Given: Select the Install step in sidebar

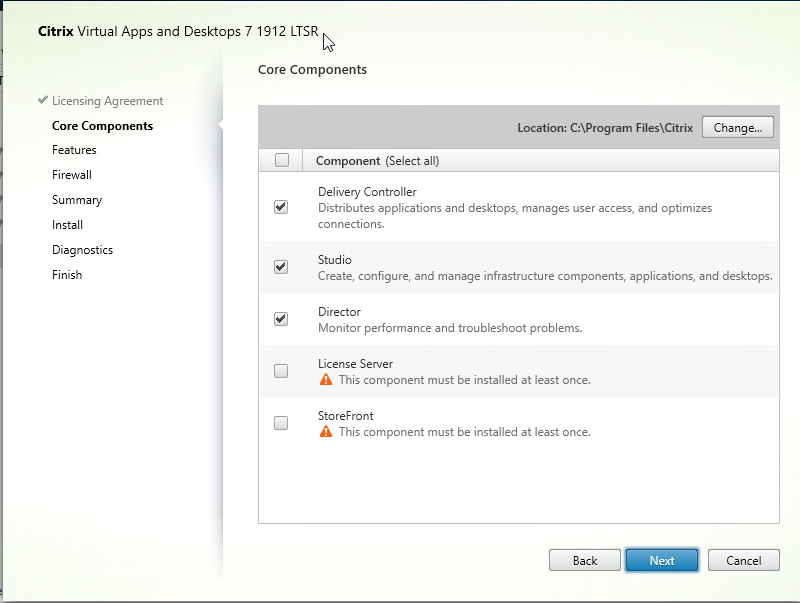Looking at the screenshot, I should (67, 225).
